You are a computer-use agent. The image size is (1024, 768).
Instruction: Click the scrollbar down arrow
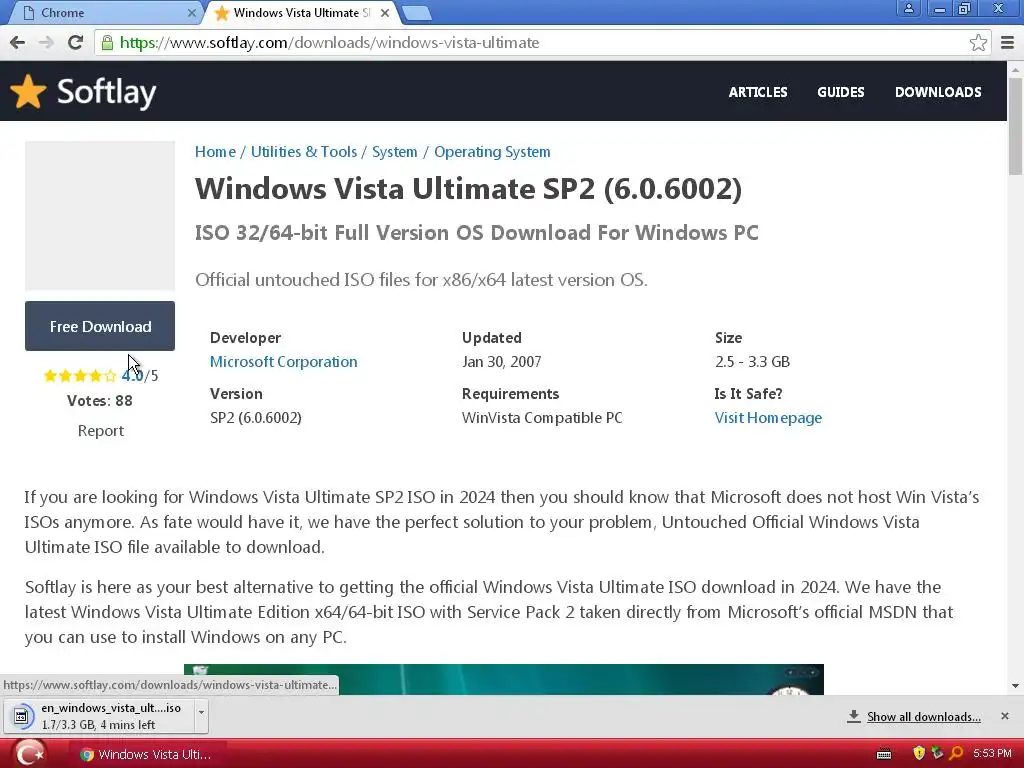[x=1015, y=686]
